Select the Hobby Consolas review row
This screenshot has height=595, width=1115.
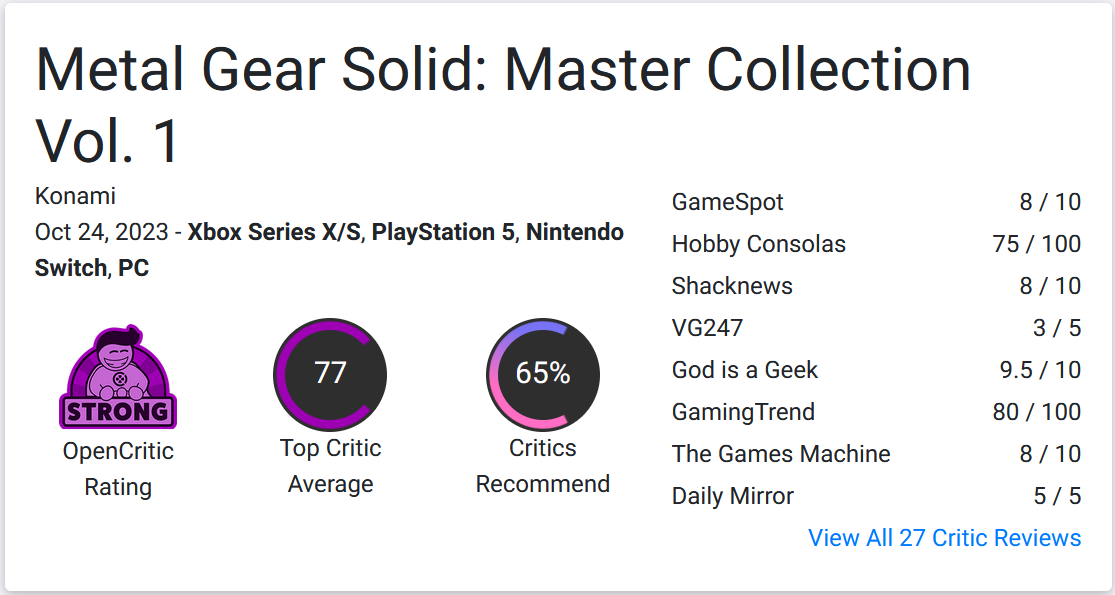tap(876, 244)
